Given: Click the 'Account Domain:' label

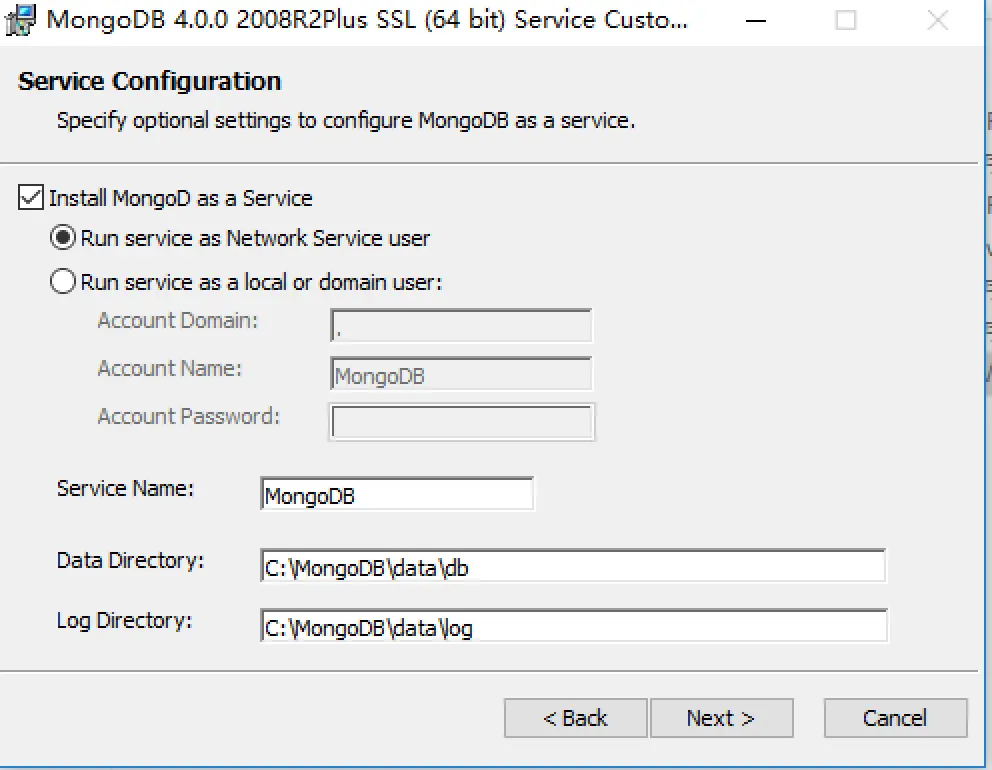Looking at the screenshot, I should tap(178, 321).
